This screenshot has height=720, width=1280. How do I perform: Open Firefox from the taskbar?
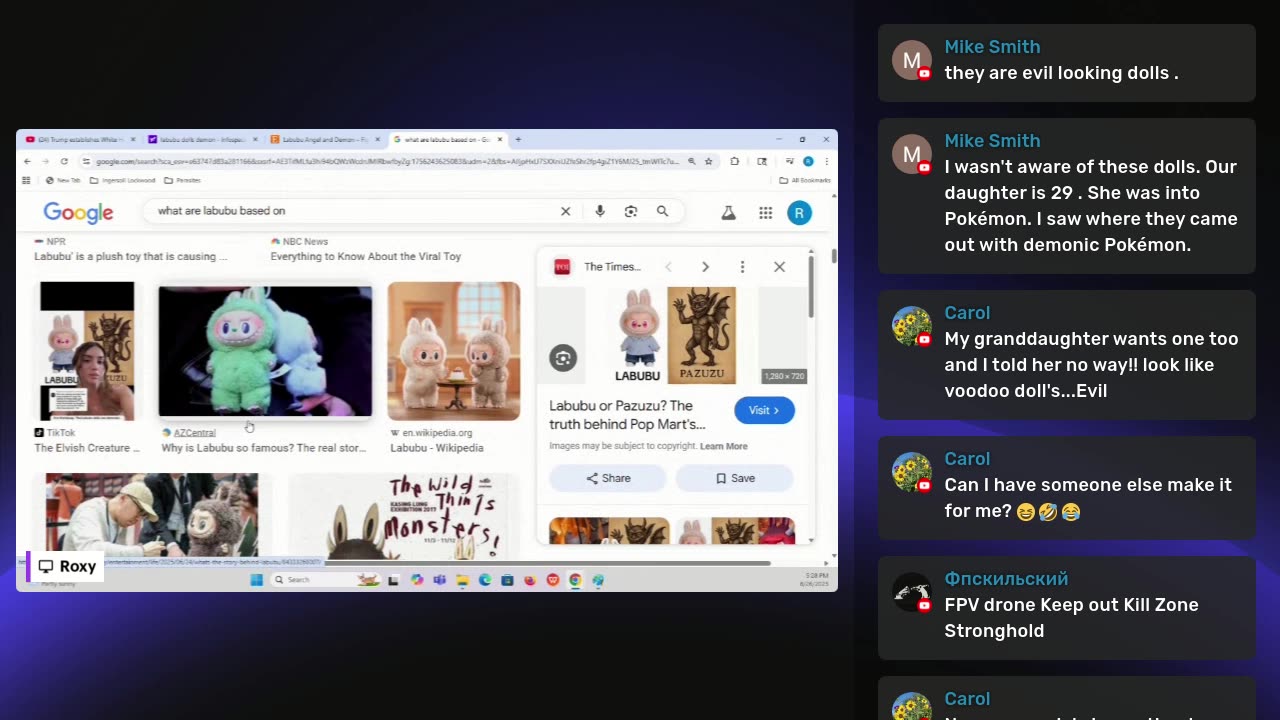pyautogui.click(x=530, y=580)
